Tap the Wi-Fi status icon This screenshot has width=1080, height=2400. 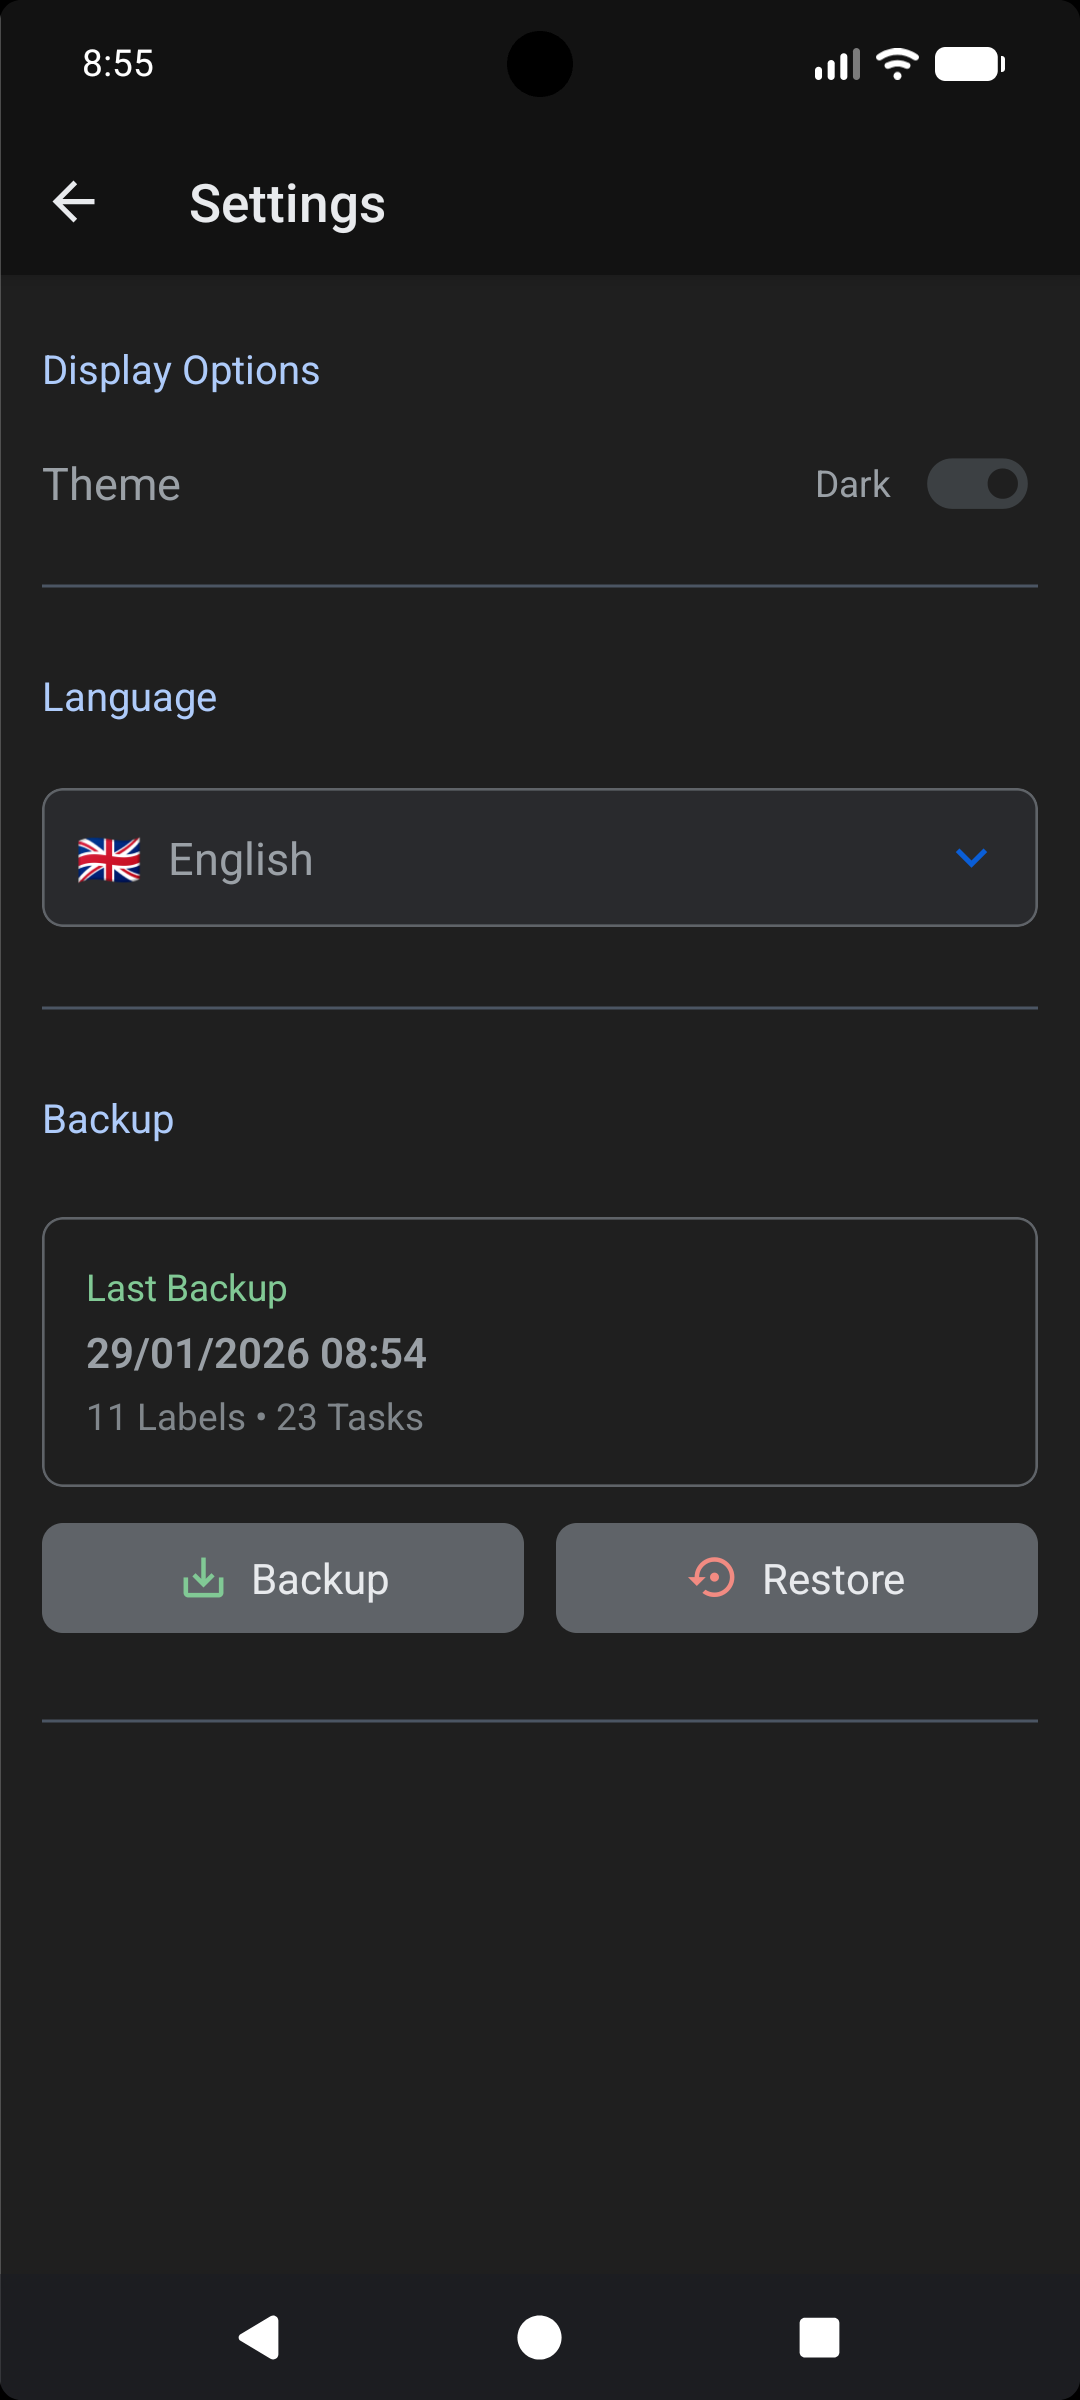pyautogui.click(x=897, y=65)
